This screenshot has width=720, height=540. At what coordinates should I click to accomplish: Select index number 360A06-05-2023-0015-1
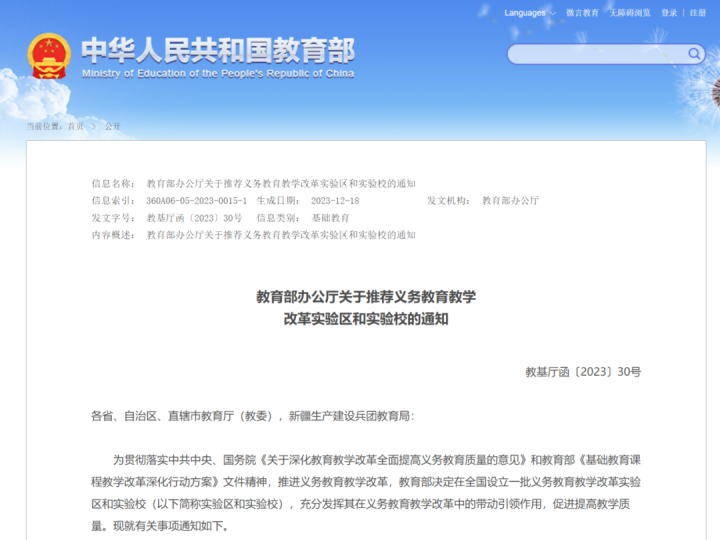pos(197,201)
